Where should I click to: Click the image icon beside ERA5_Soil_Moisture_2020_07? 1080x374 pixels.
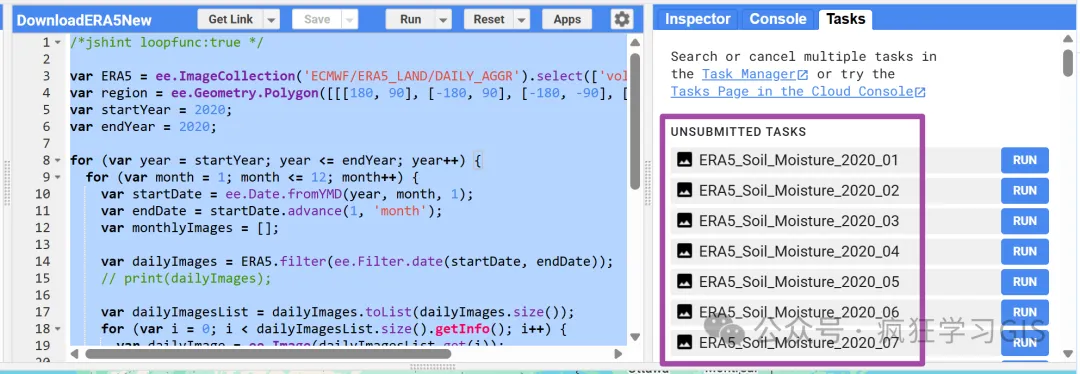684,342
